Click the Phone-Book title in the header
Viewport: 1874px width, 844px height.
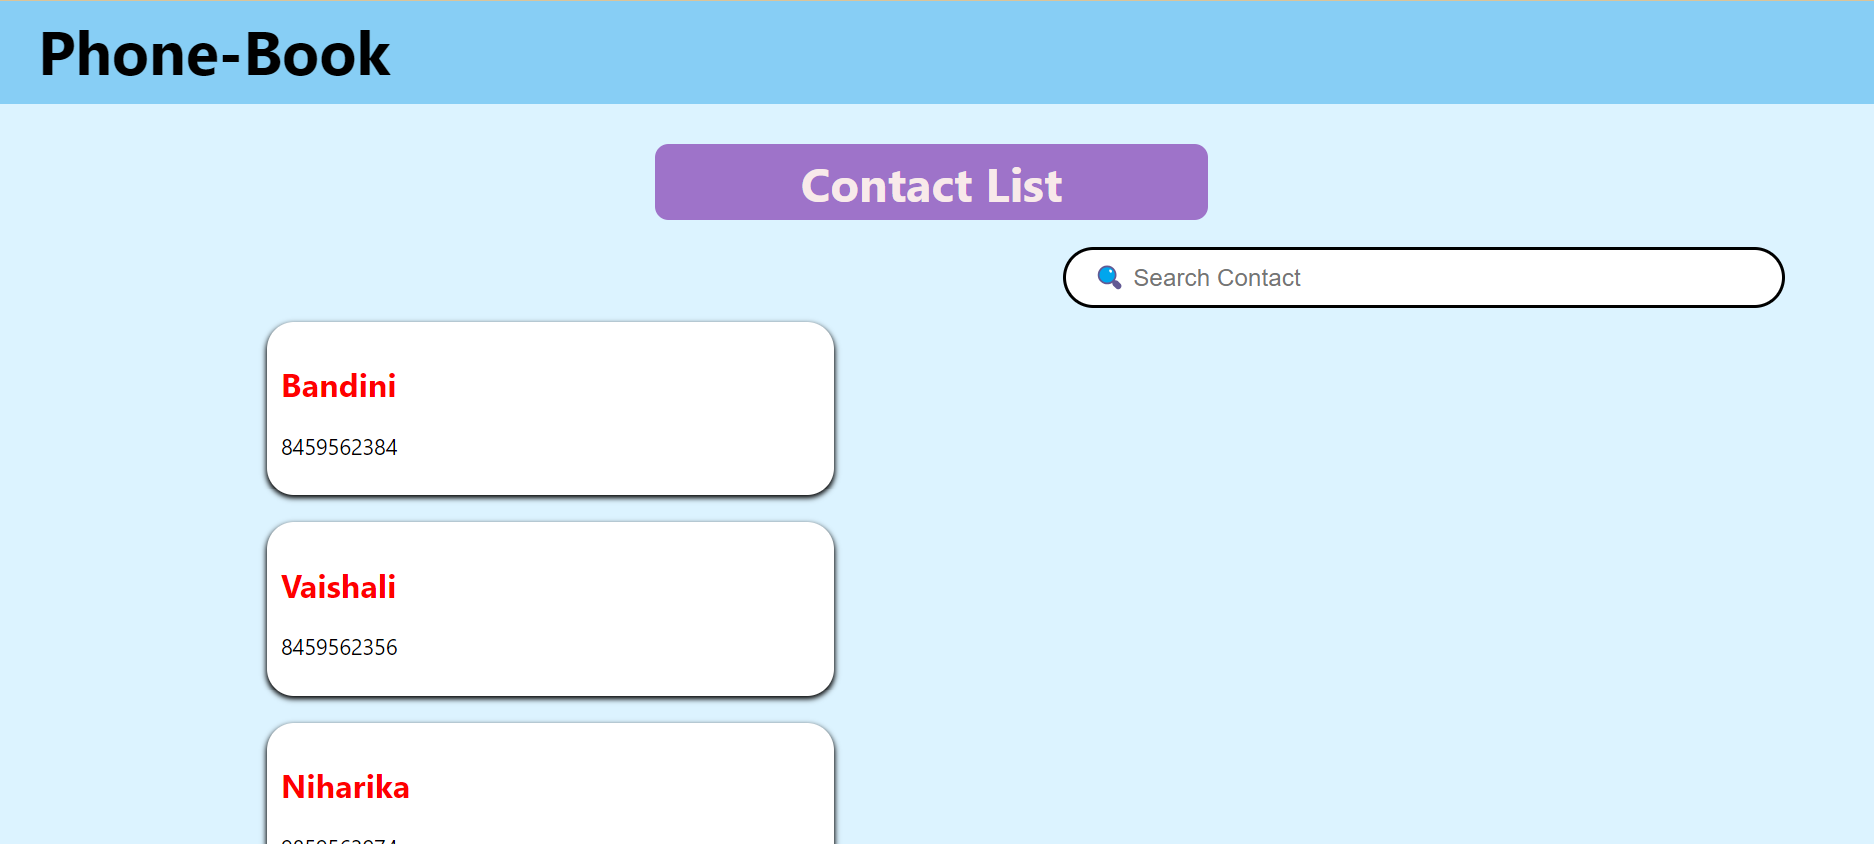pos(215,55)
